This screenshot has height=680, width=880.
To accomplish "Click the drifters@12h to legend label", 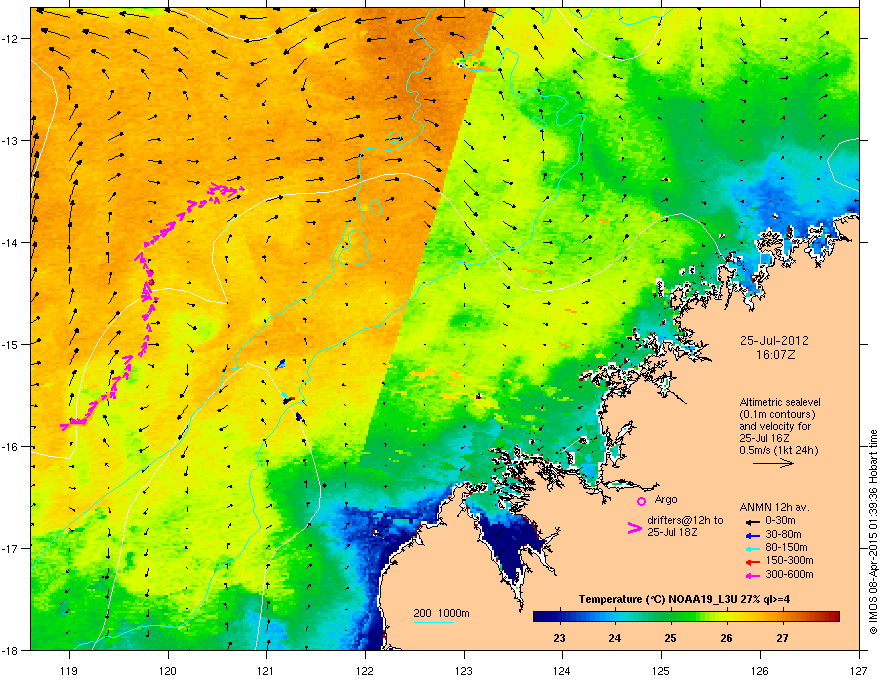I will point(685,521).
